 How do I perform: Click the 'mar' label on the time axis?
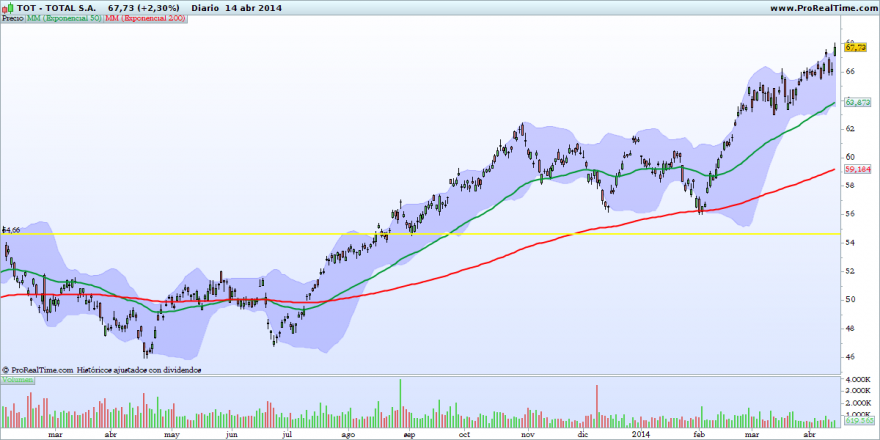click(55, 434)
